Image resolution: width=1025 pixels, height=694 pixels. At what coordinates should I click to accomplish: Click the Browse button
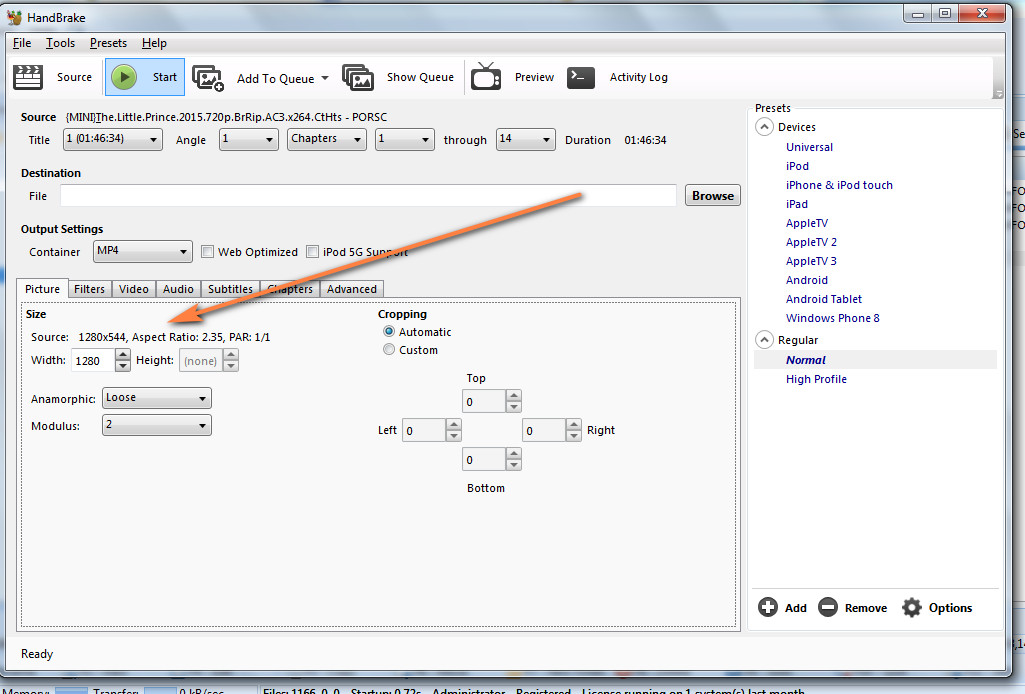pos(713,195)
